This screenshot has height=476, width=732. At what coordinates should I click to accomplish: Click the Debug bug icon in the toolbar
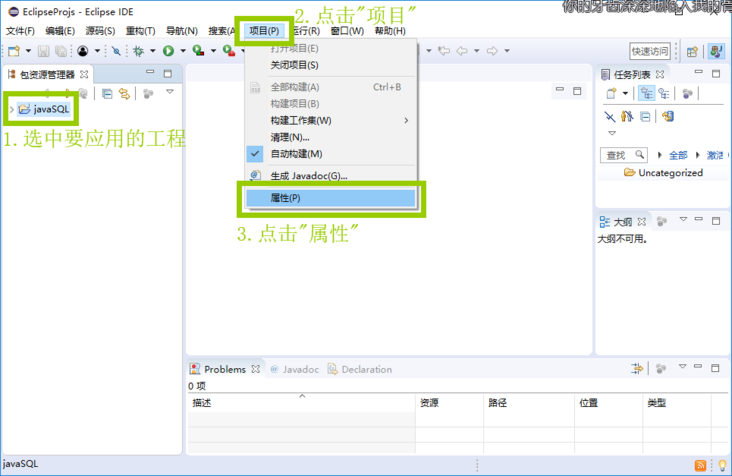tap(139, 51)
